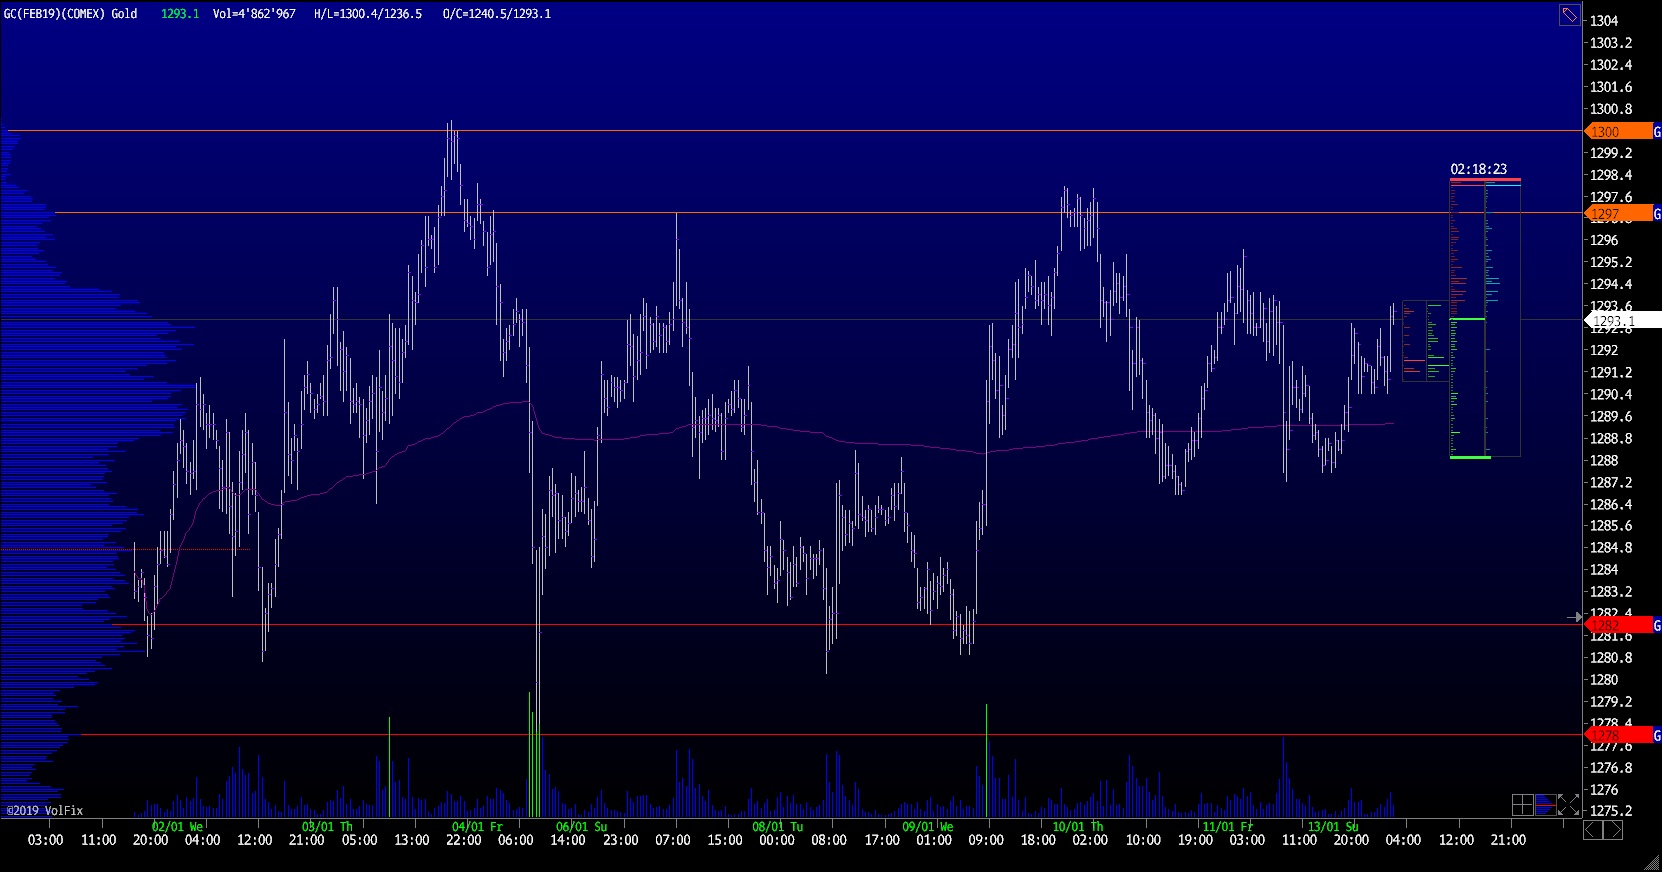This screenshot has width=1662, height=872.
Task: Click the 04/01 Fr date marker
Action: [x=477, y=827]
